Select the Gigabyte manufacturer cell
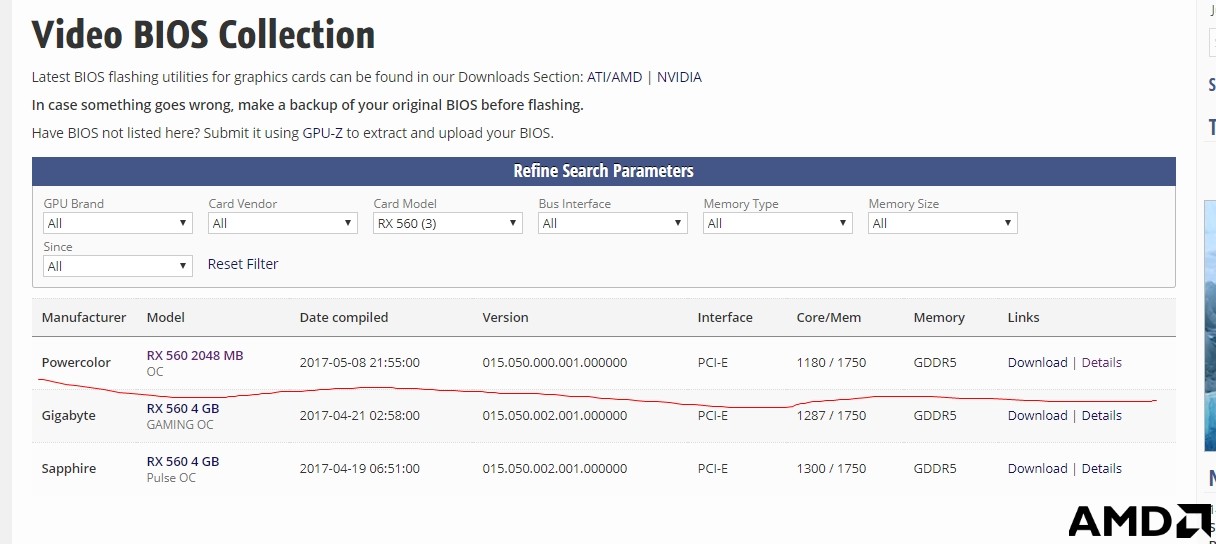The height and width of the screenshot is (544, 1216). coord(69,415)
